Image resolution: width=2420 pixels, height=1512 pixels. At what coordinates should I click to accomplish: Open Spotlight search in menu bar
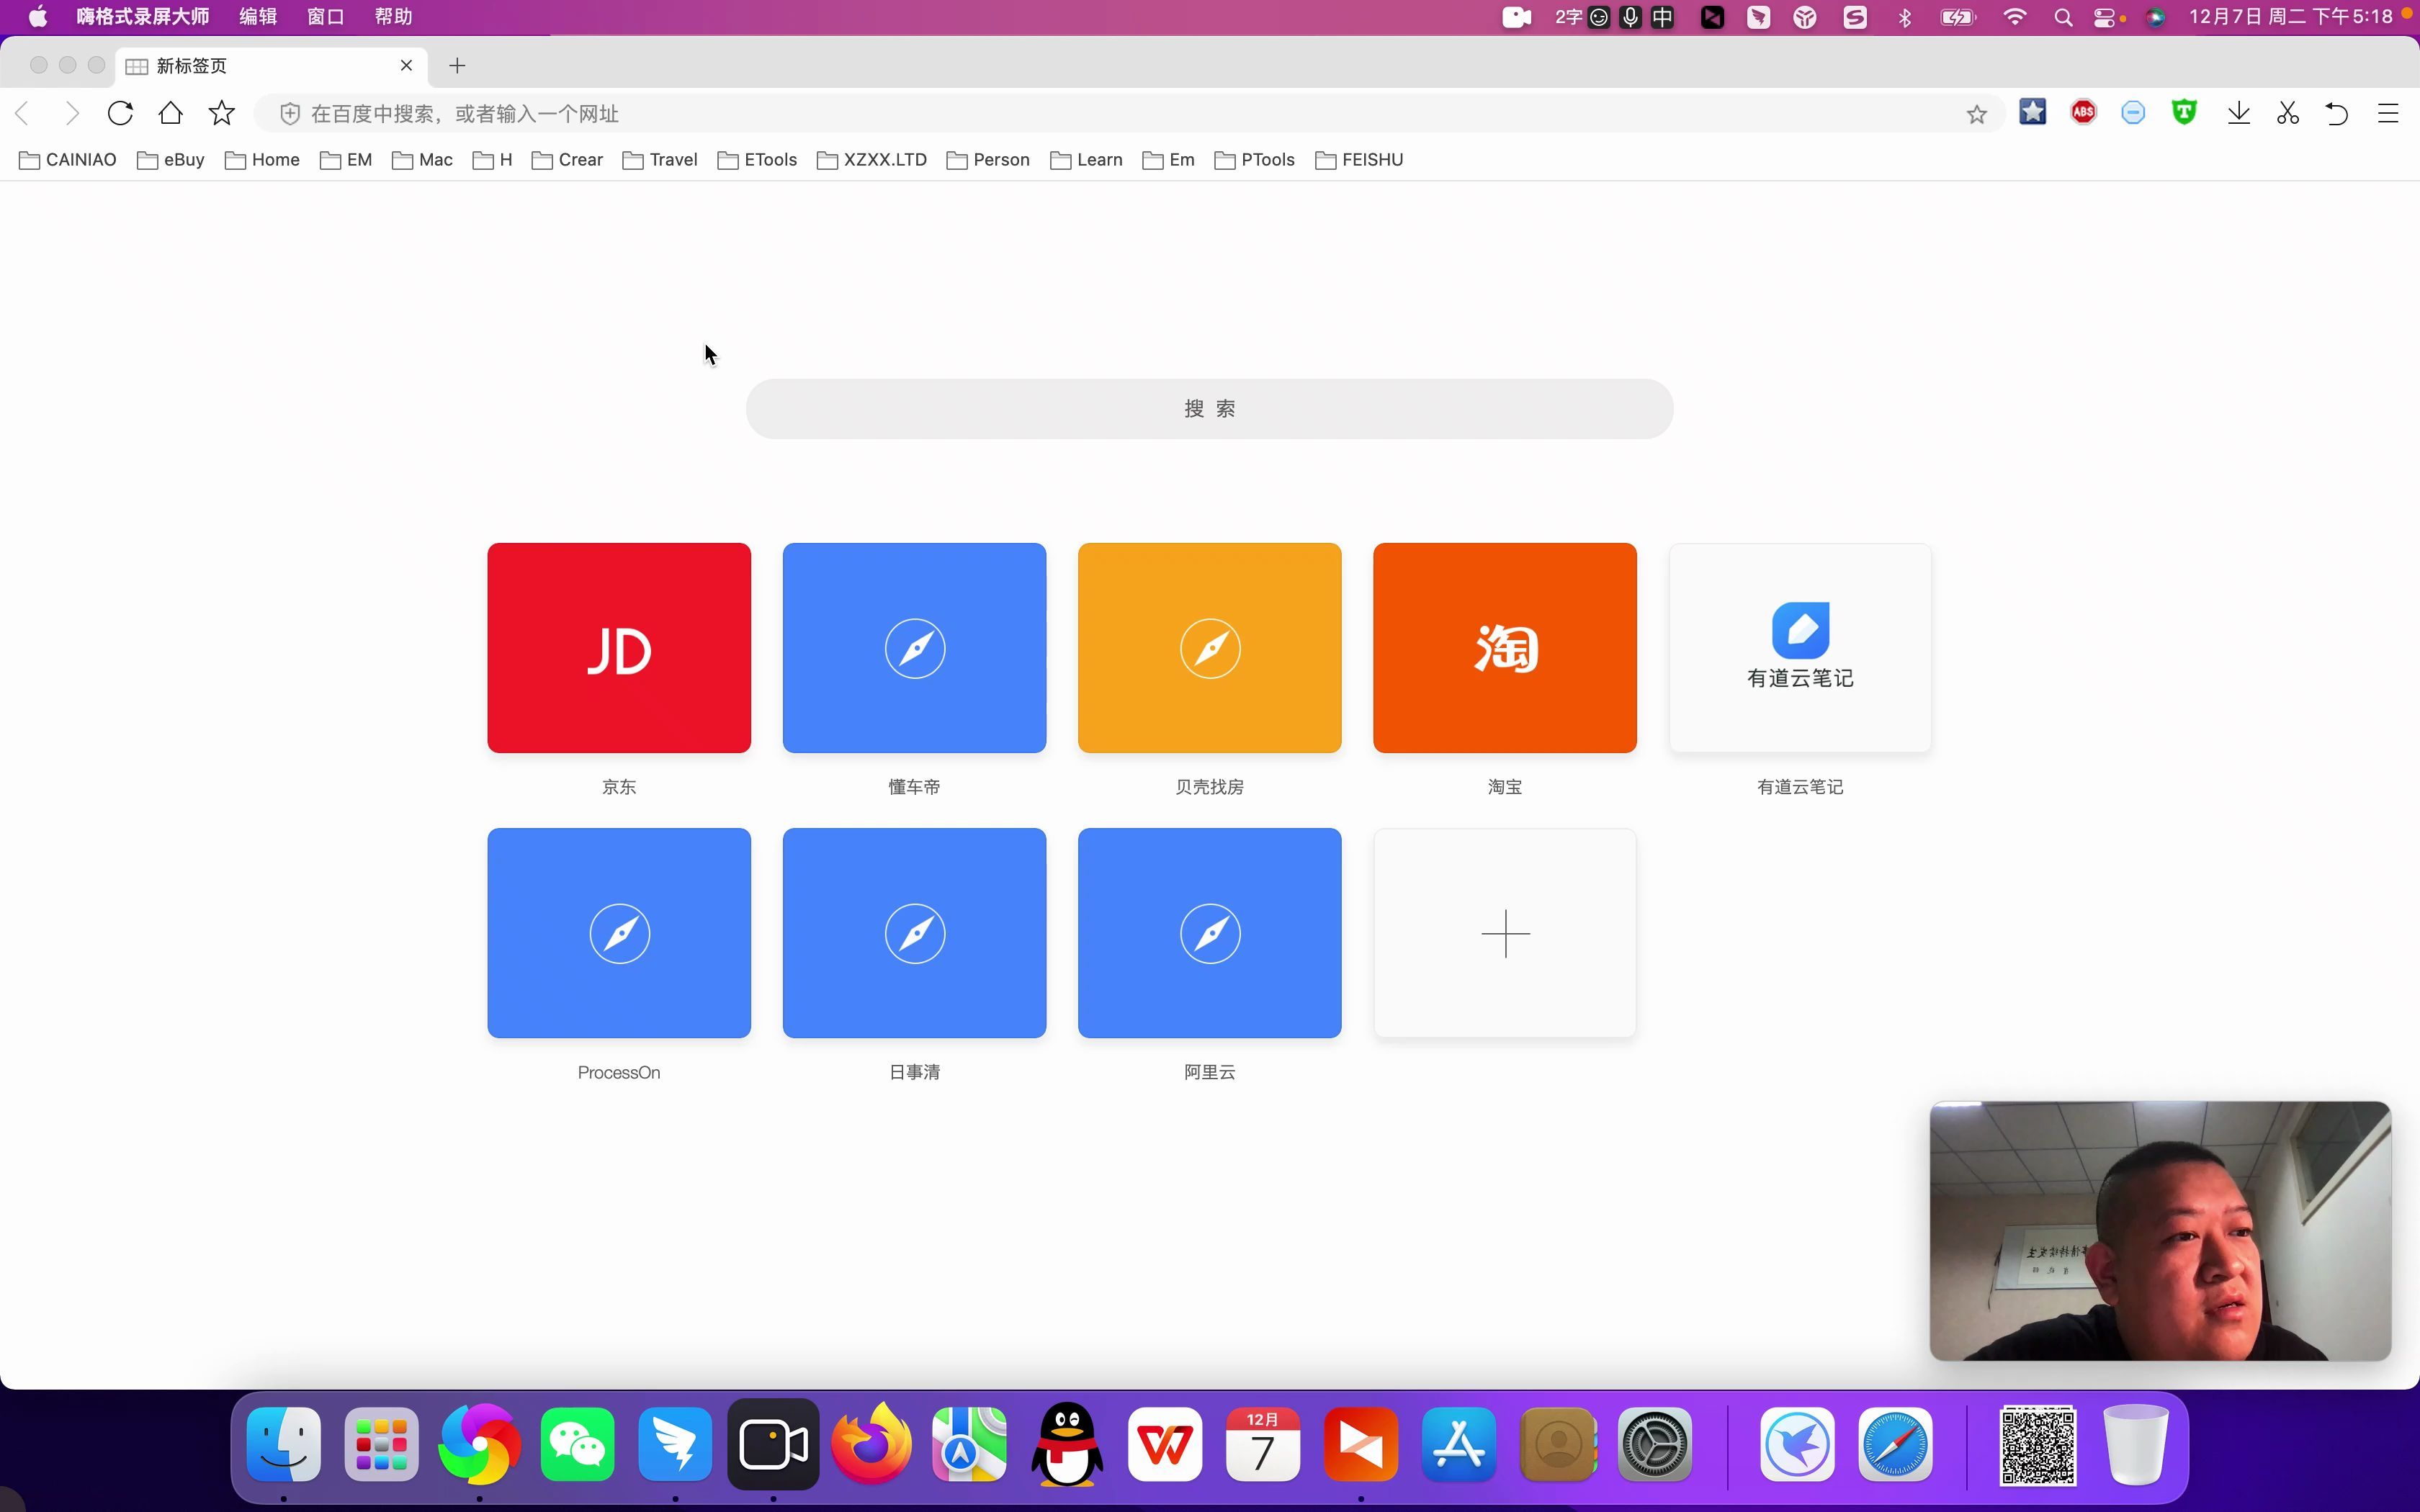pyautogui.click(x=2063, y=17)
